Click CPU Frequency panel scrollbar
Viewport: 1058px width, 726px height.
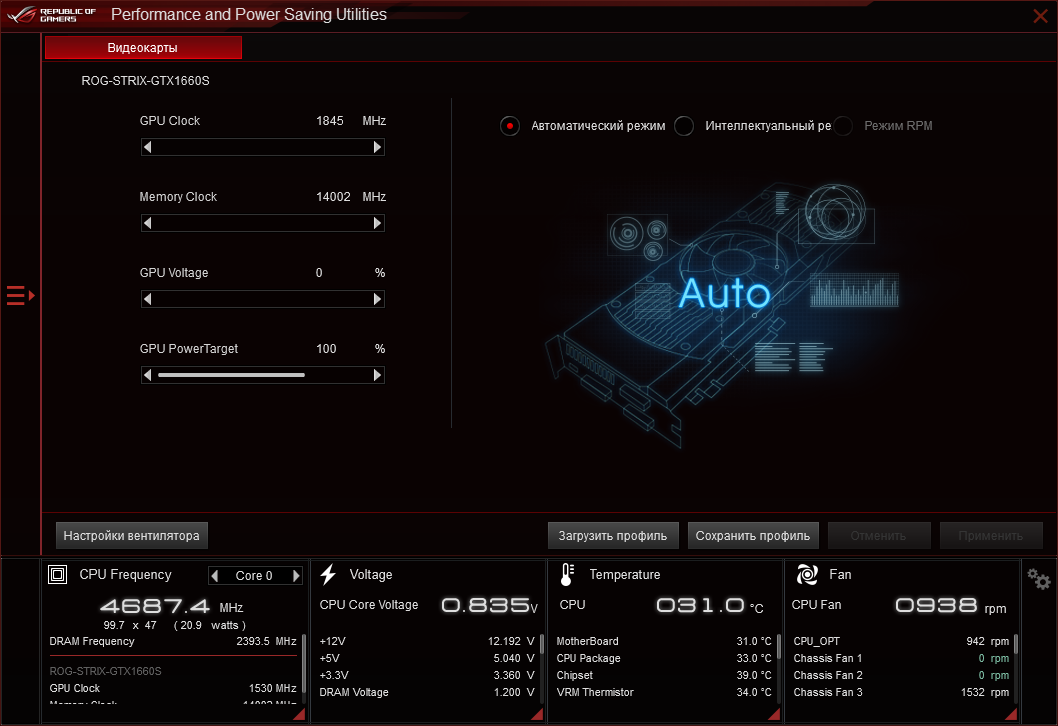click(x=304, y=664)
